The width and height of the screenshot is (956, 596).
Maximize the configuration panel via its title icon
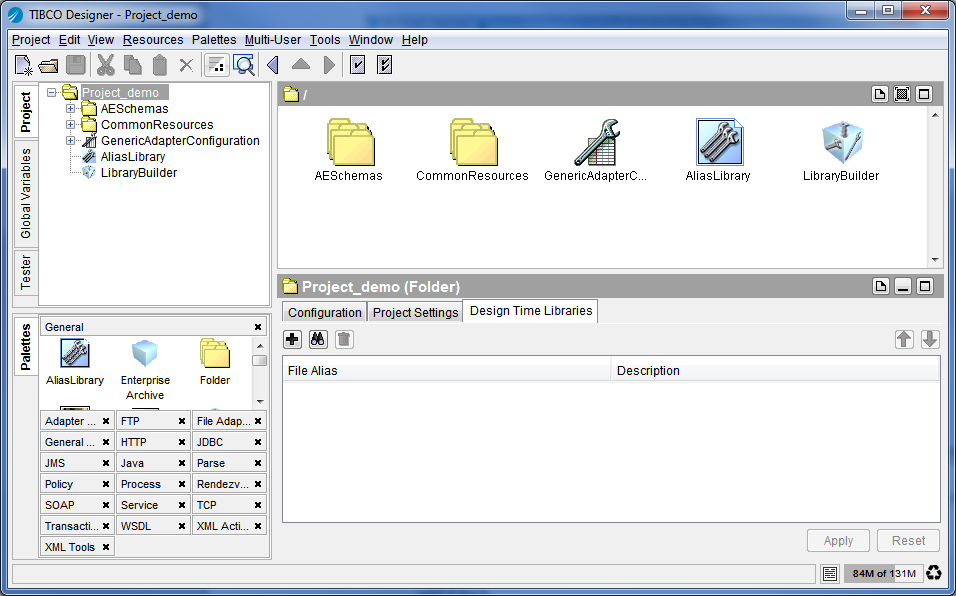click(x=925, y=286)
